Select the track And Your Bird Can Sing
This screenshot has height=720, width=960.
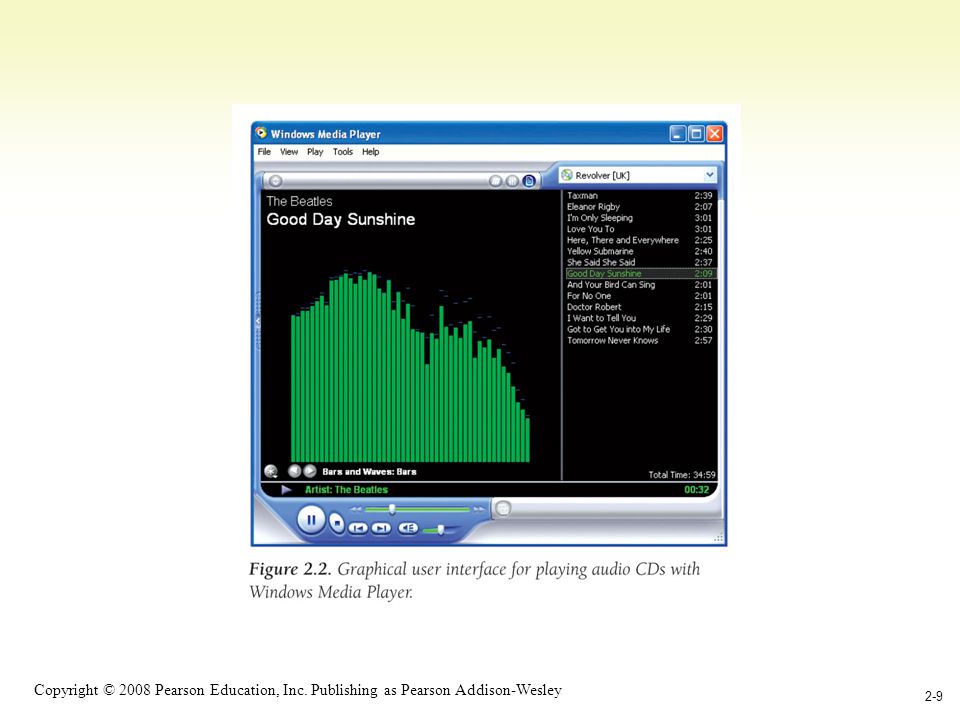pos(639,285)
